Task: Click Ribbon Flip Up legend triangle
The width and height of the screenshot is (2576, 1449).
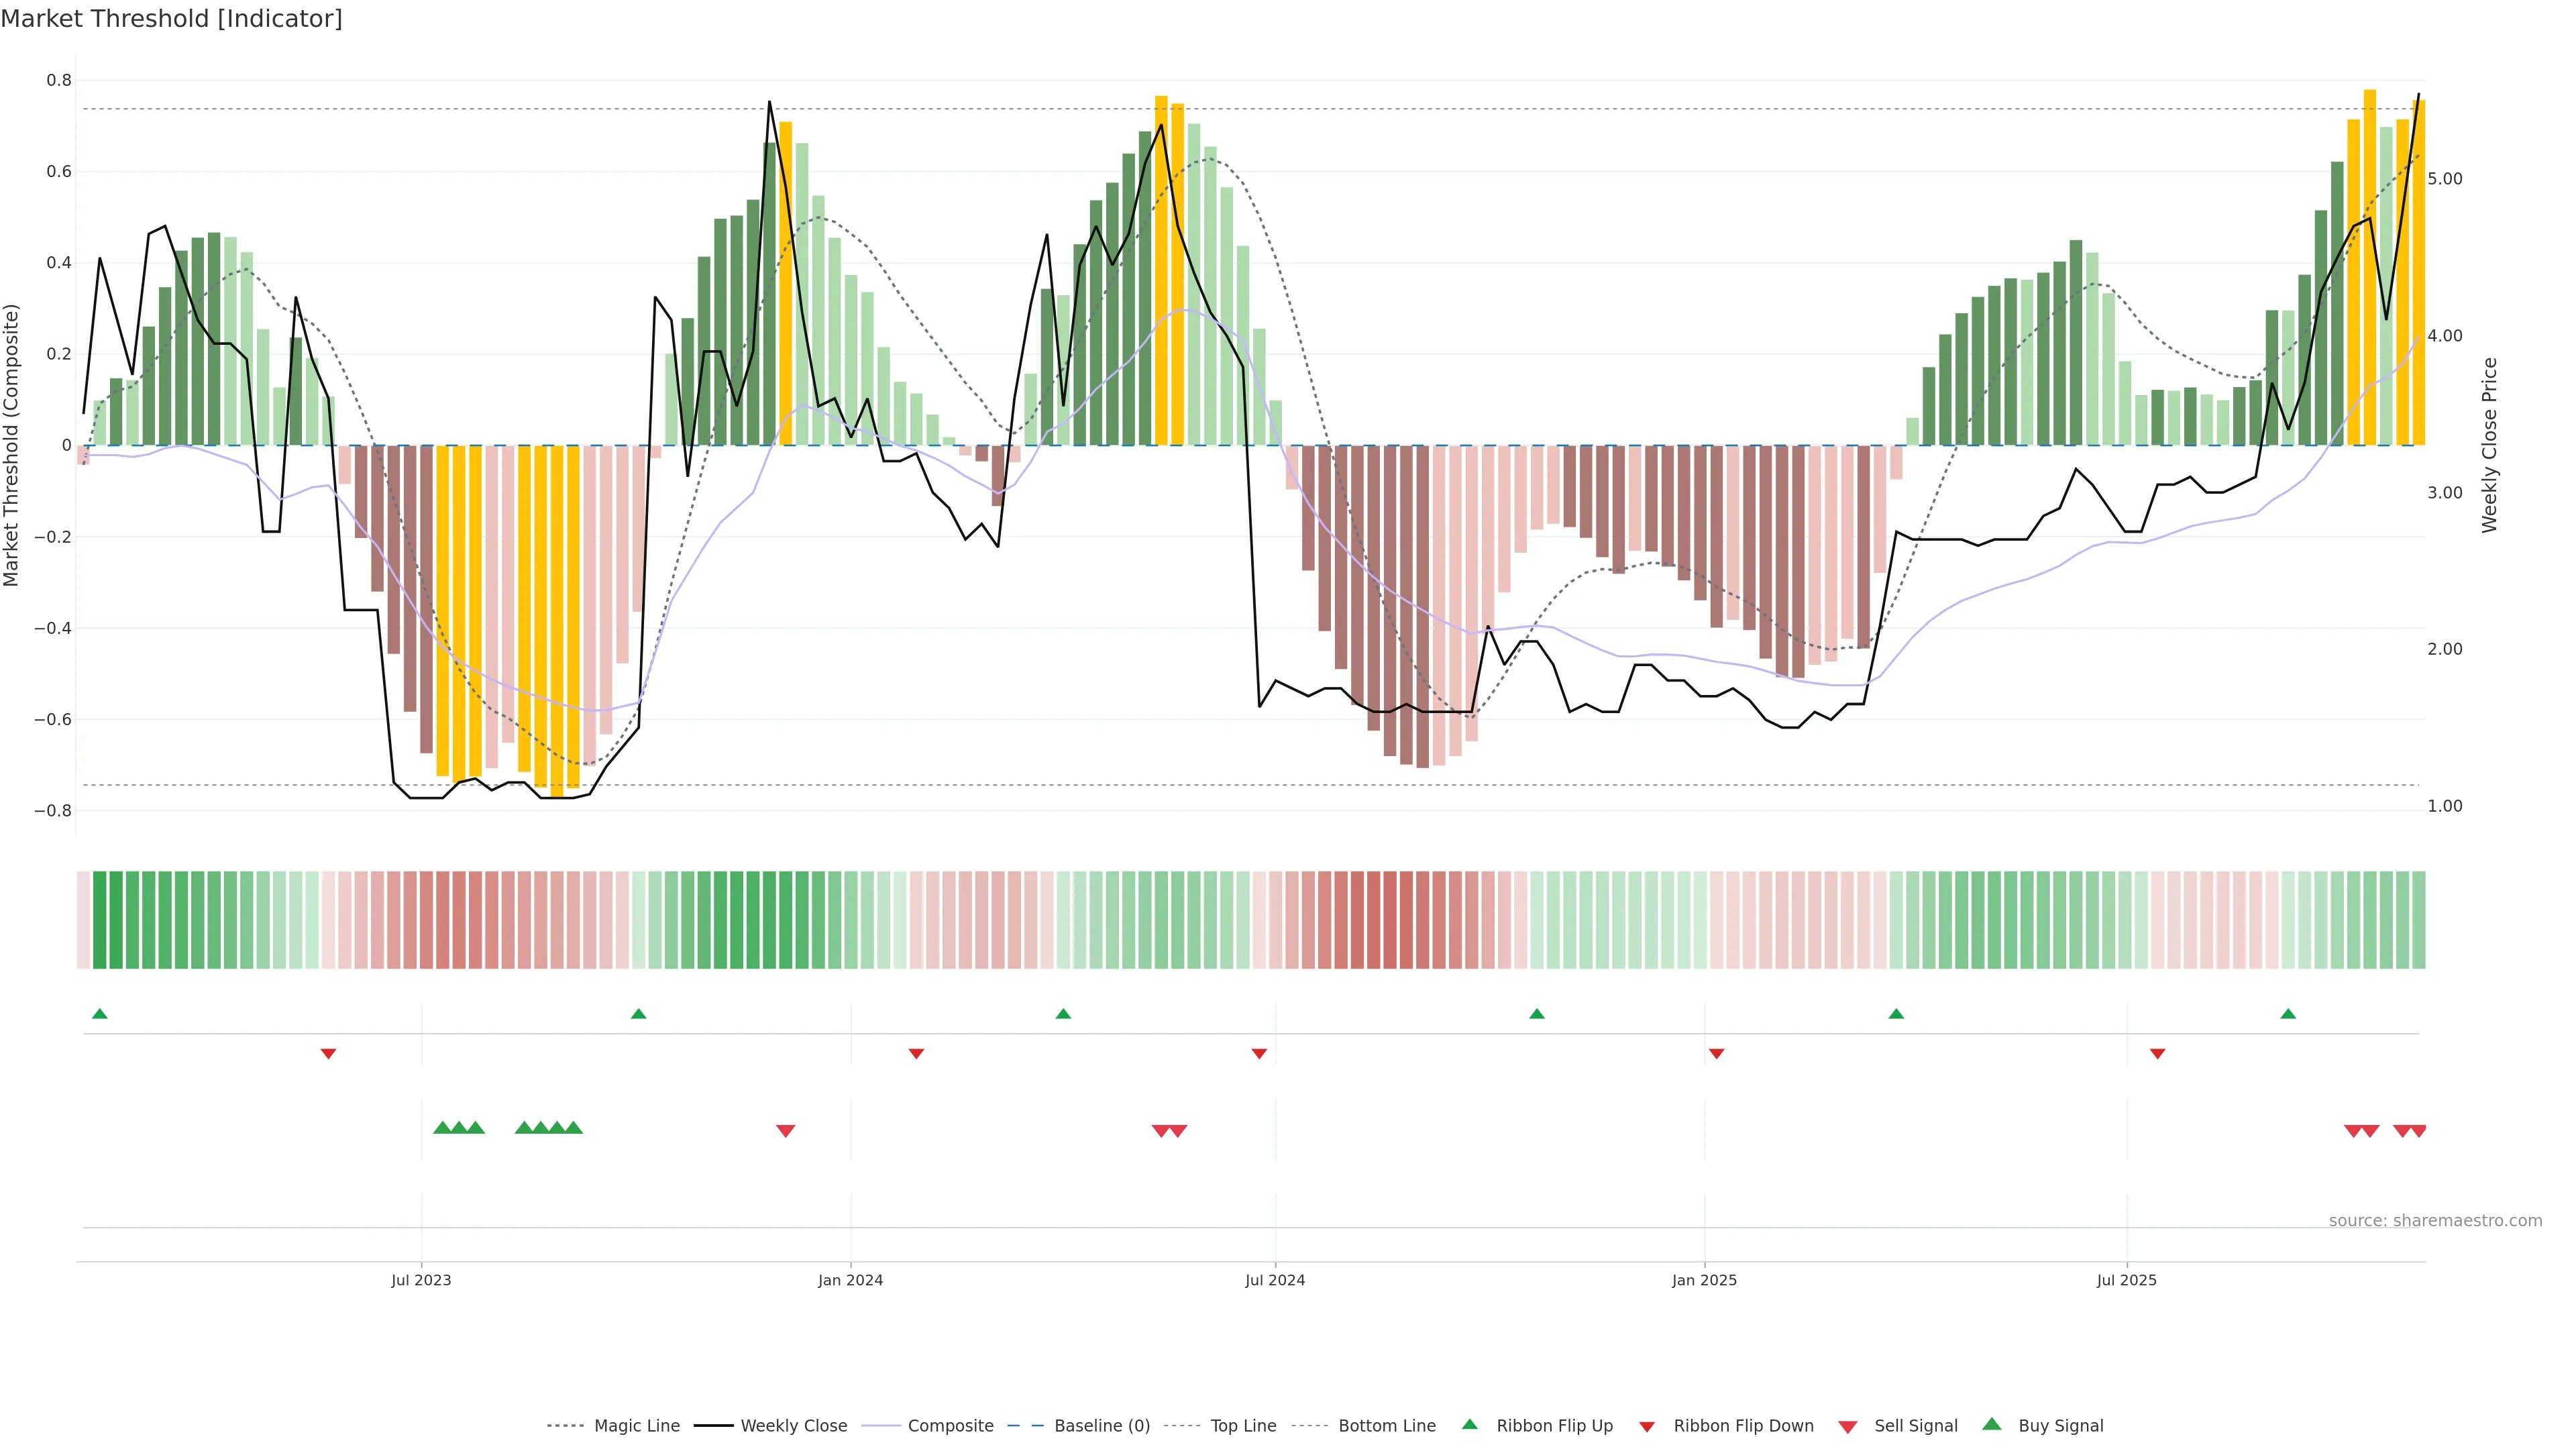Action: pos(1469,1424)
